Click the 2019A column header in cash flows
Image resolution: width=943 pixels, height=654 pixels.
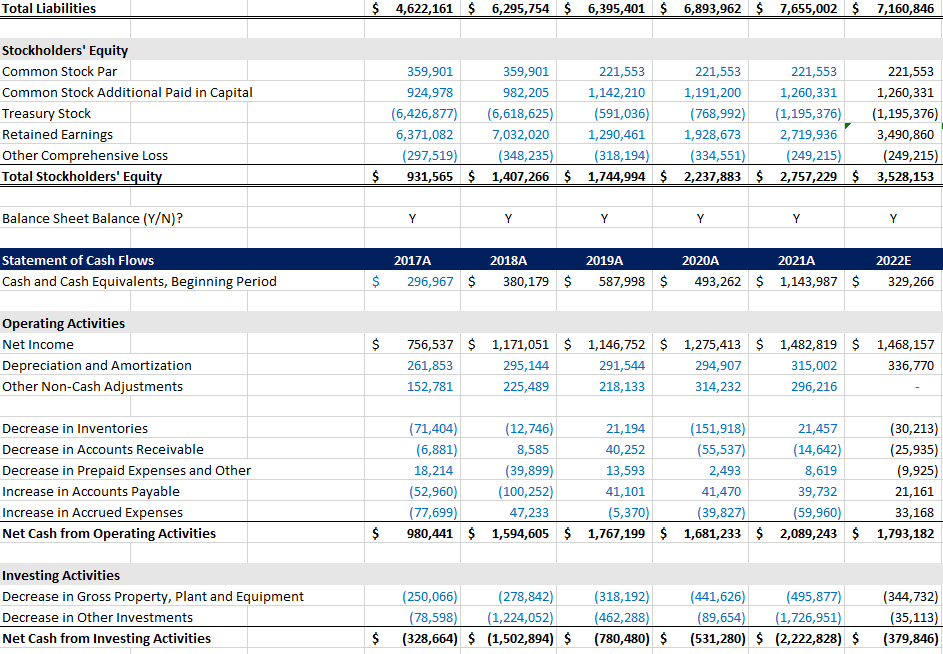pyautogui.click(x=604, y=261)
